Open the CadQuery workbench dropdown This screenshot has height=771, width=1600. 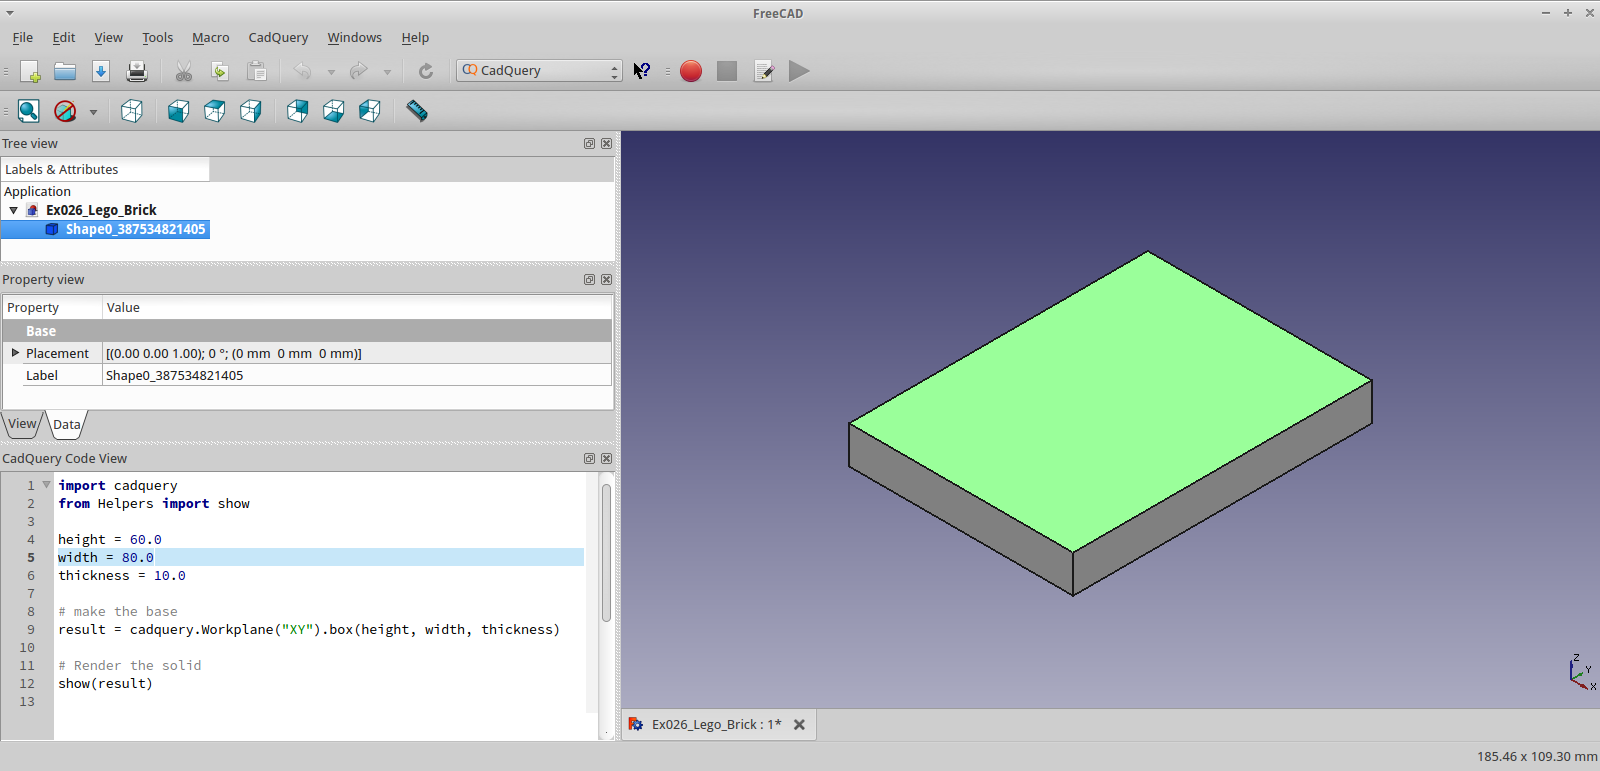pyautogui.click(x=540, y=71)
